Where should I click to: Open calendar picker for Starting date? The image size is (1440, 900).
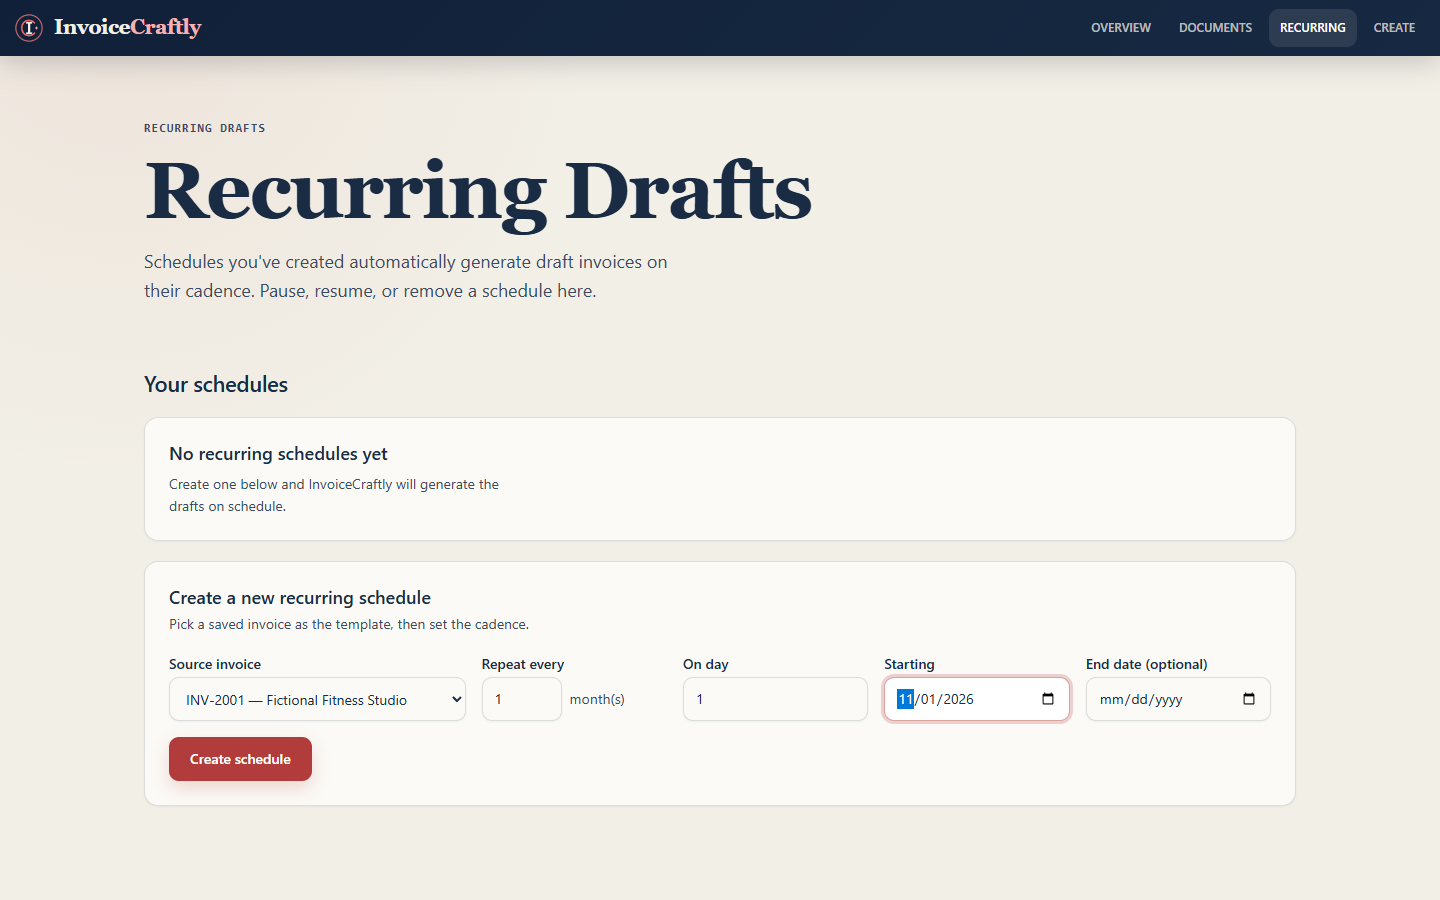pyautogui.click(x=1048, y=699)
